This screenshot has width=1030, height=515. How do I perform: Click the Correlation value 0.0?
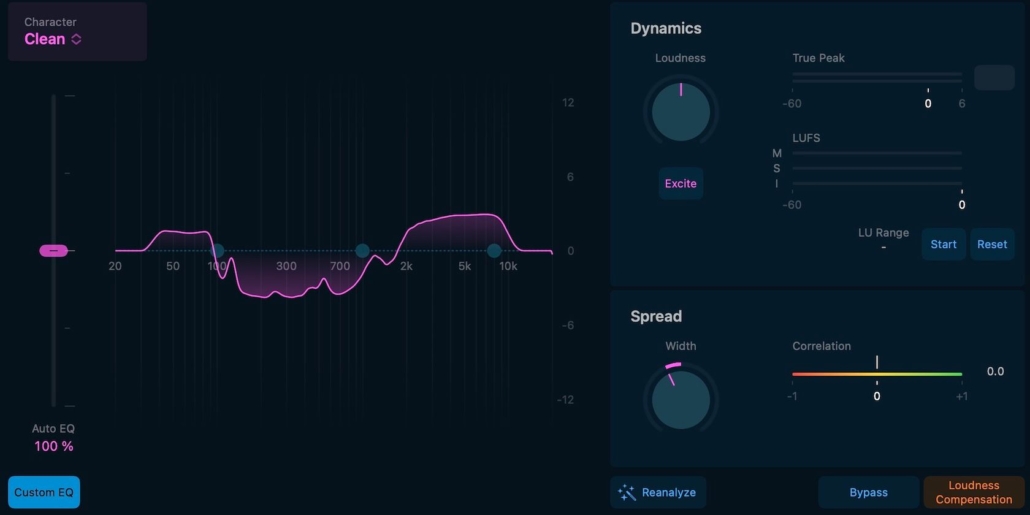(995, 372)
